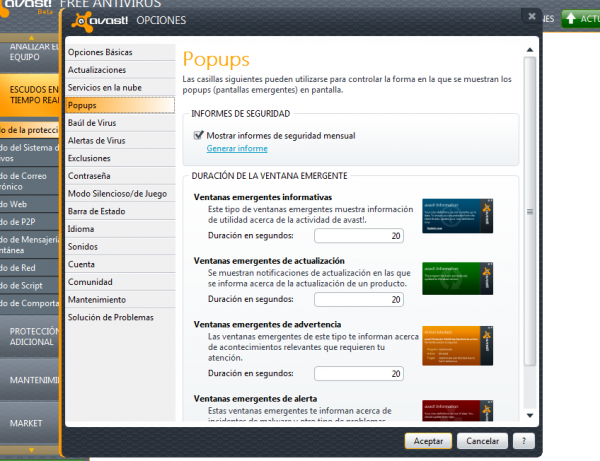The width and height of the screenshot is (600, 461).
Task: Go to Alertas de Virus section
Action: click(x=120, y=140)
